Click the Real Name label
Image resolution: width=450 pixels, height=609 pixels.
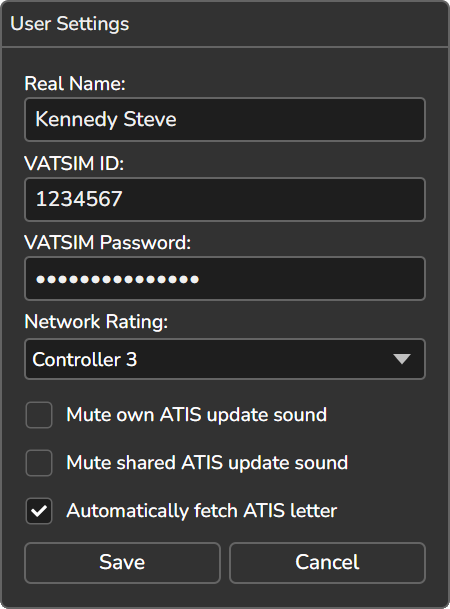(75, 84)
